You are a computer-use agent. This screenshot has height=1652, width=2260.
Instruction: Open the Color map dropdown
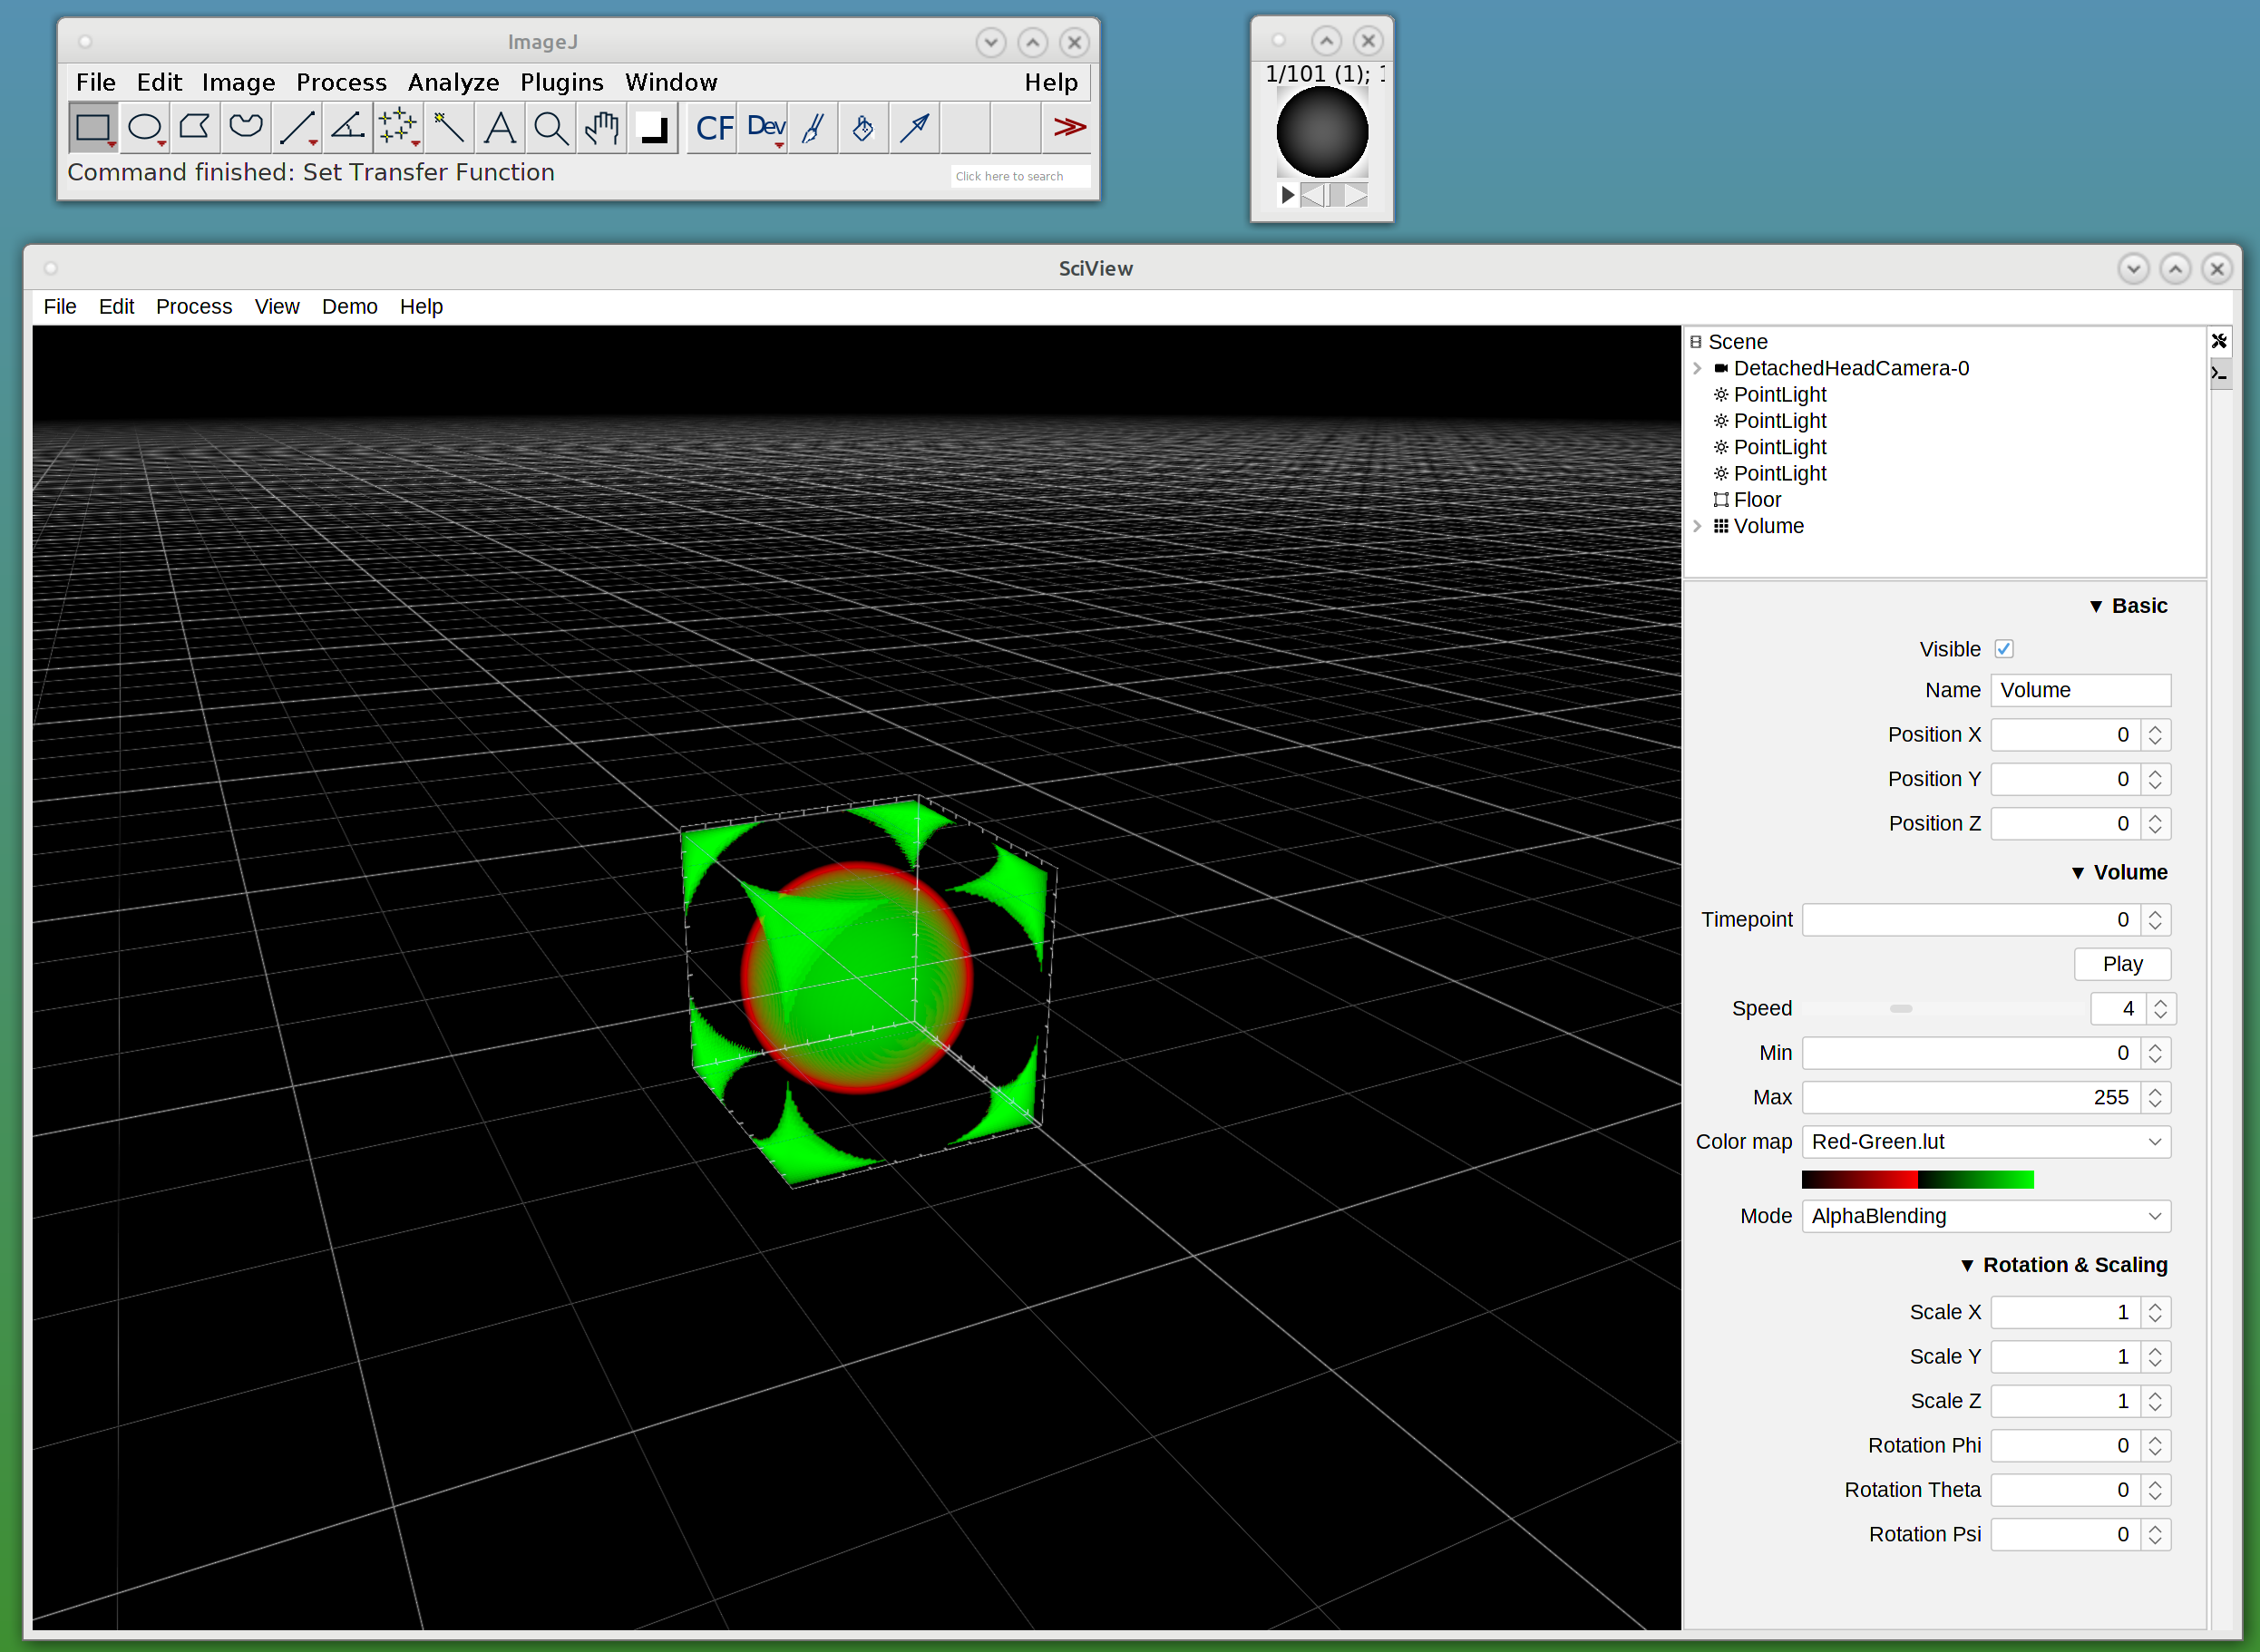pyautogui.click(x=1986, y=1142)
